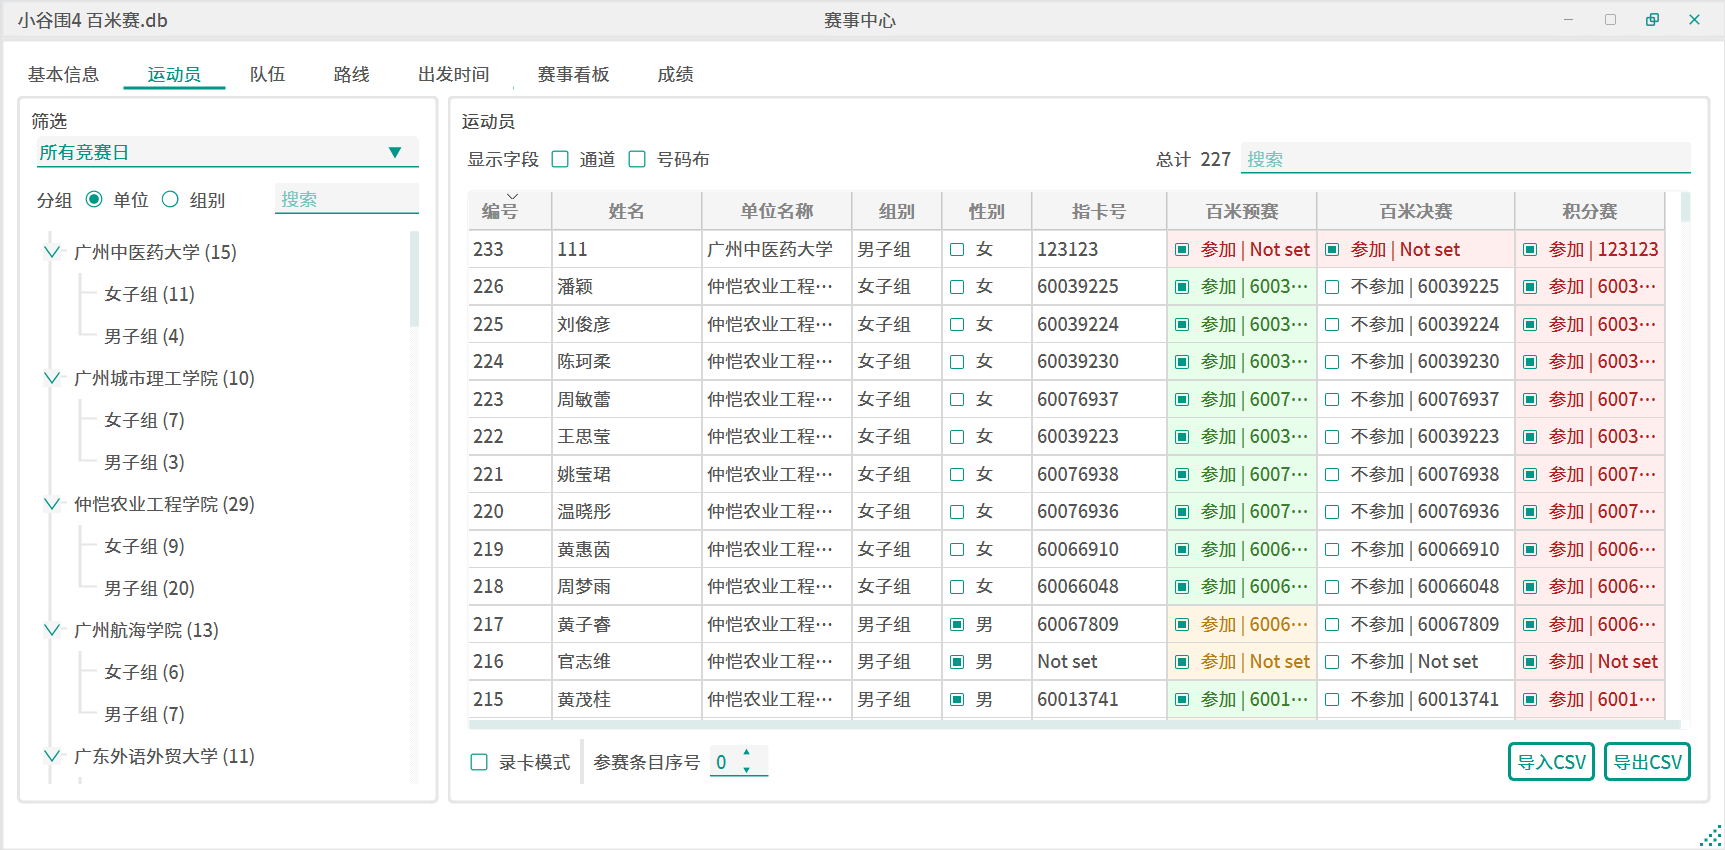Select 男子组 (20) under 仲恺农业工程学院

[149, 588]
